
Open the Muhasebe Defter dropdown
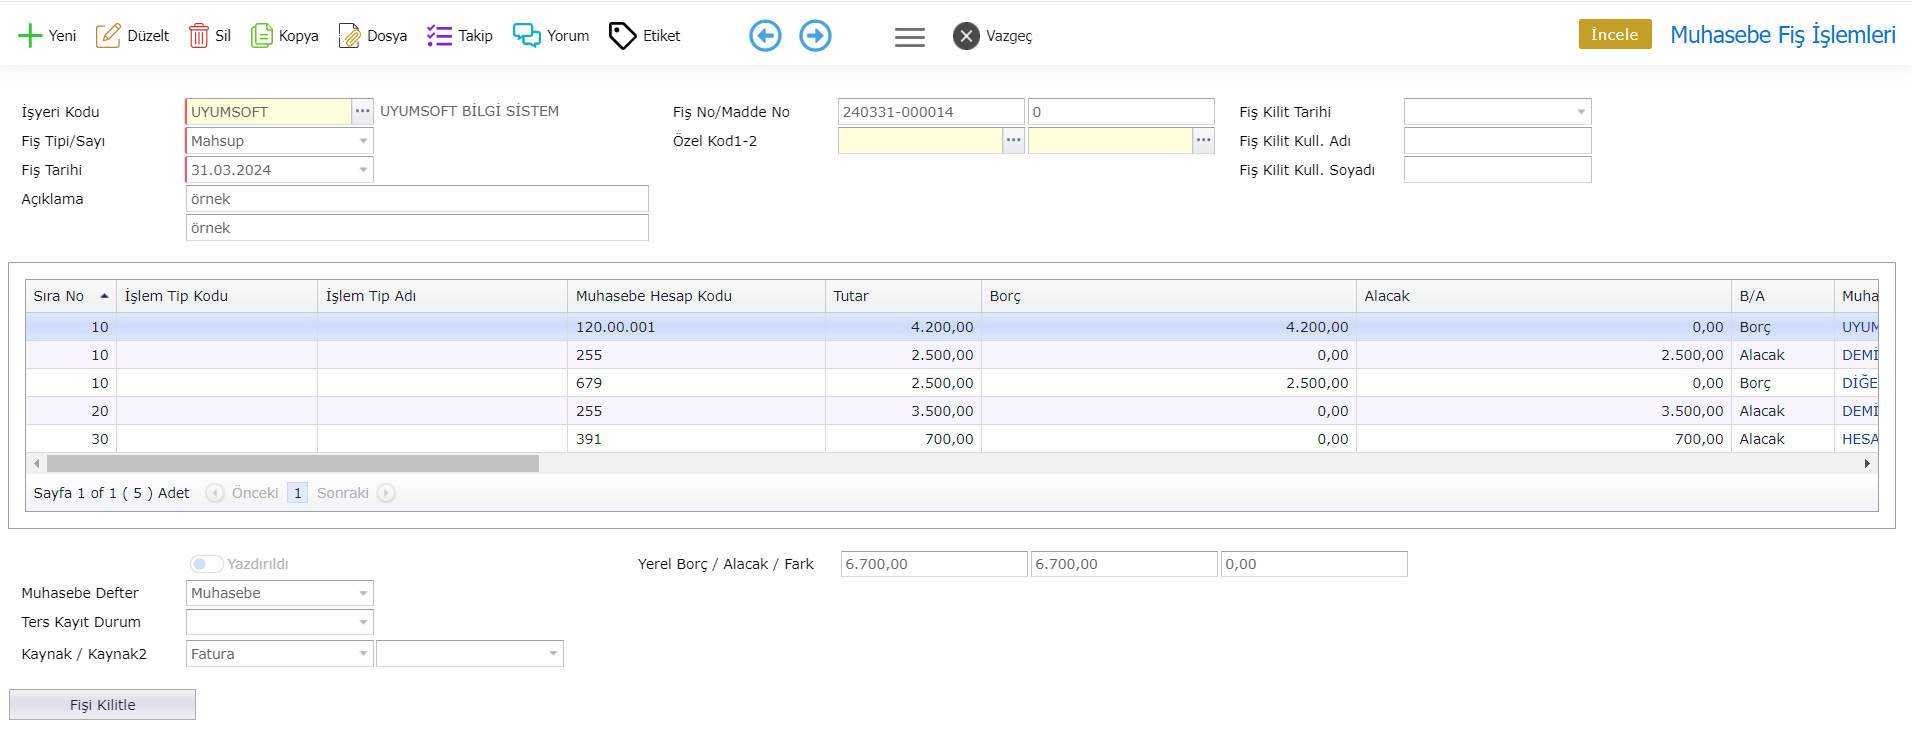coord(363,593)
